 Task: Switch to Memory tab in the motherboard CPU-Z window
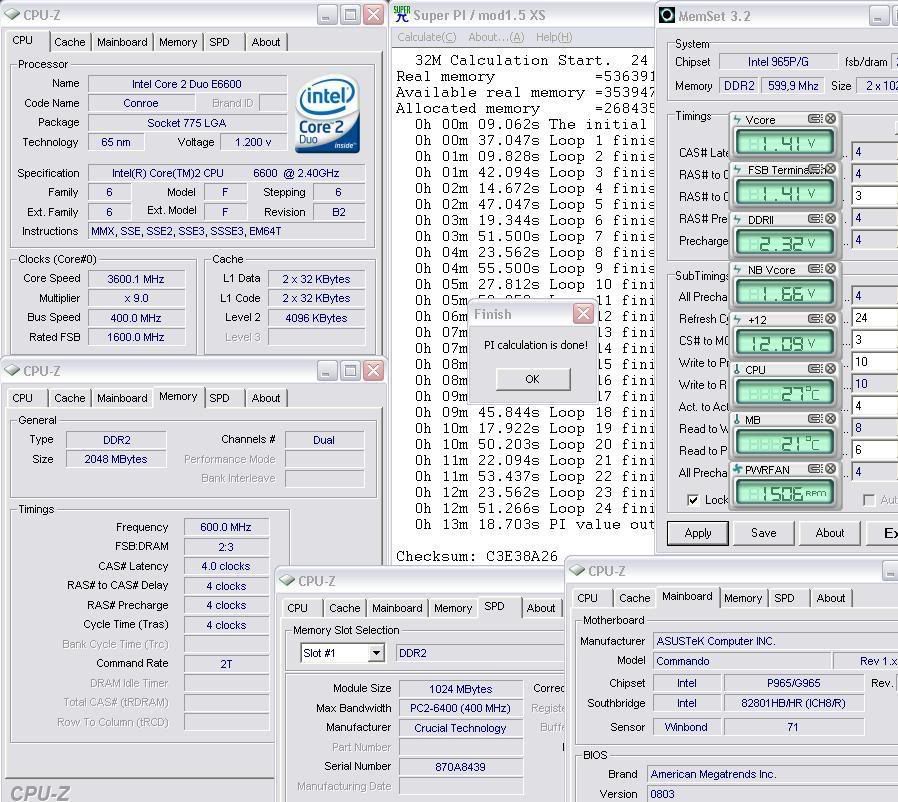(x=743, y=598)
